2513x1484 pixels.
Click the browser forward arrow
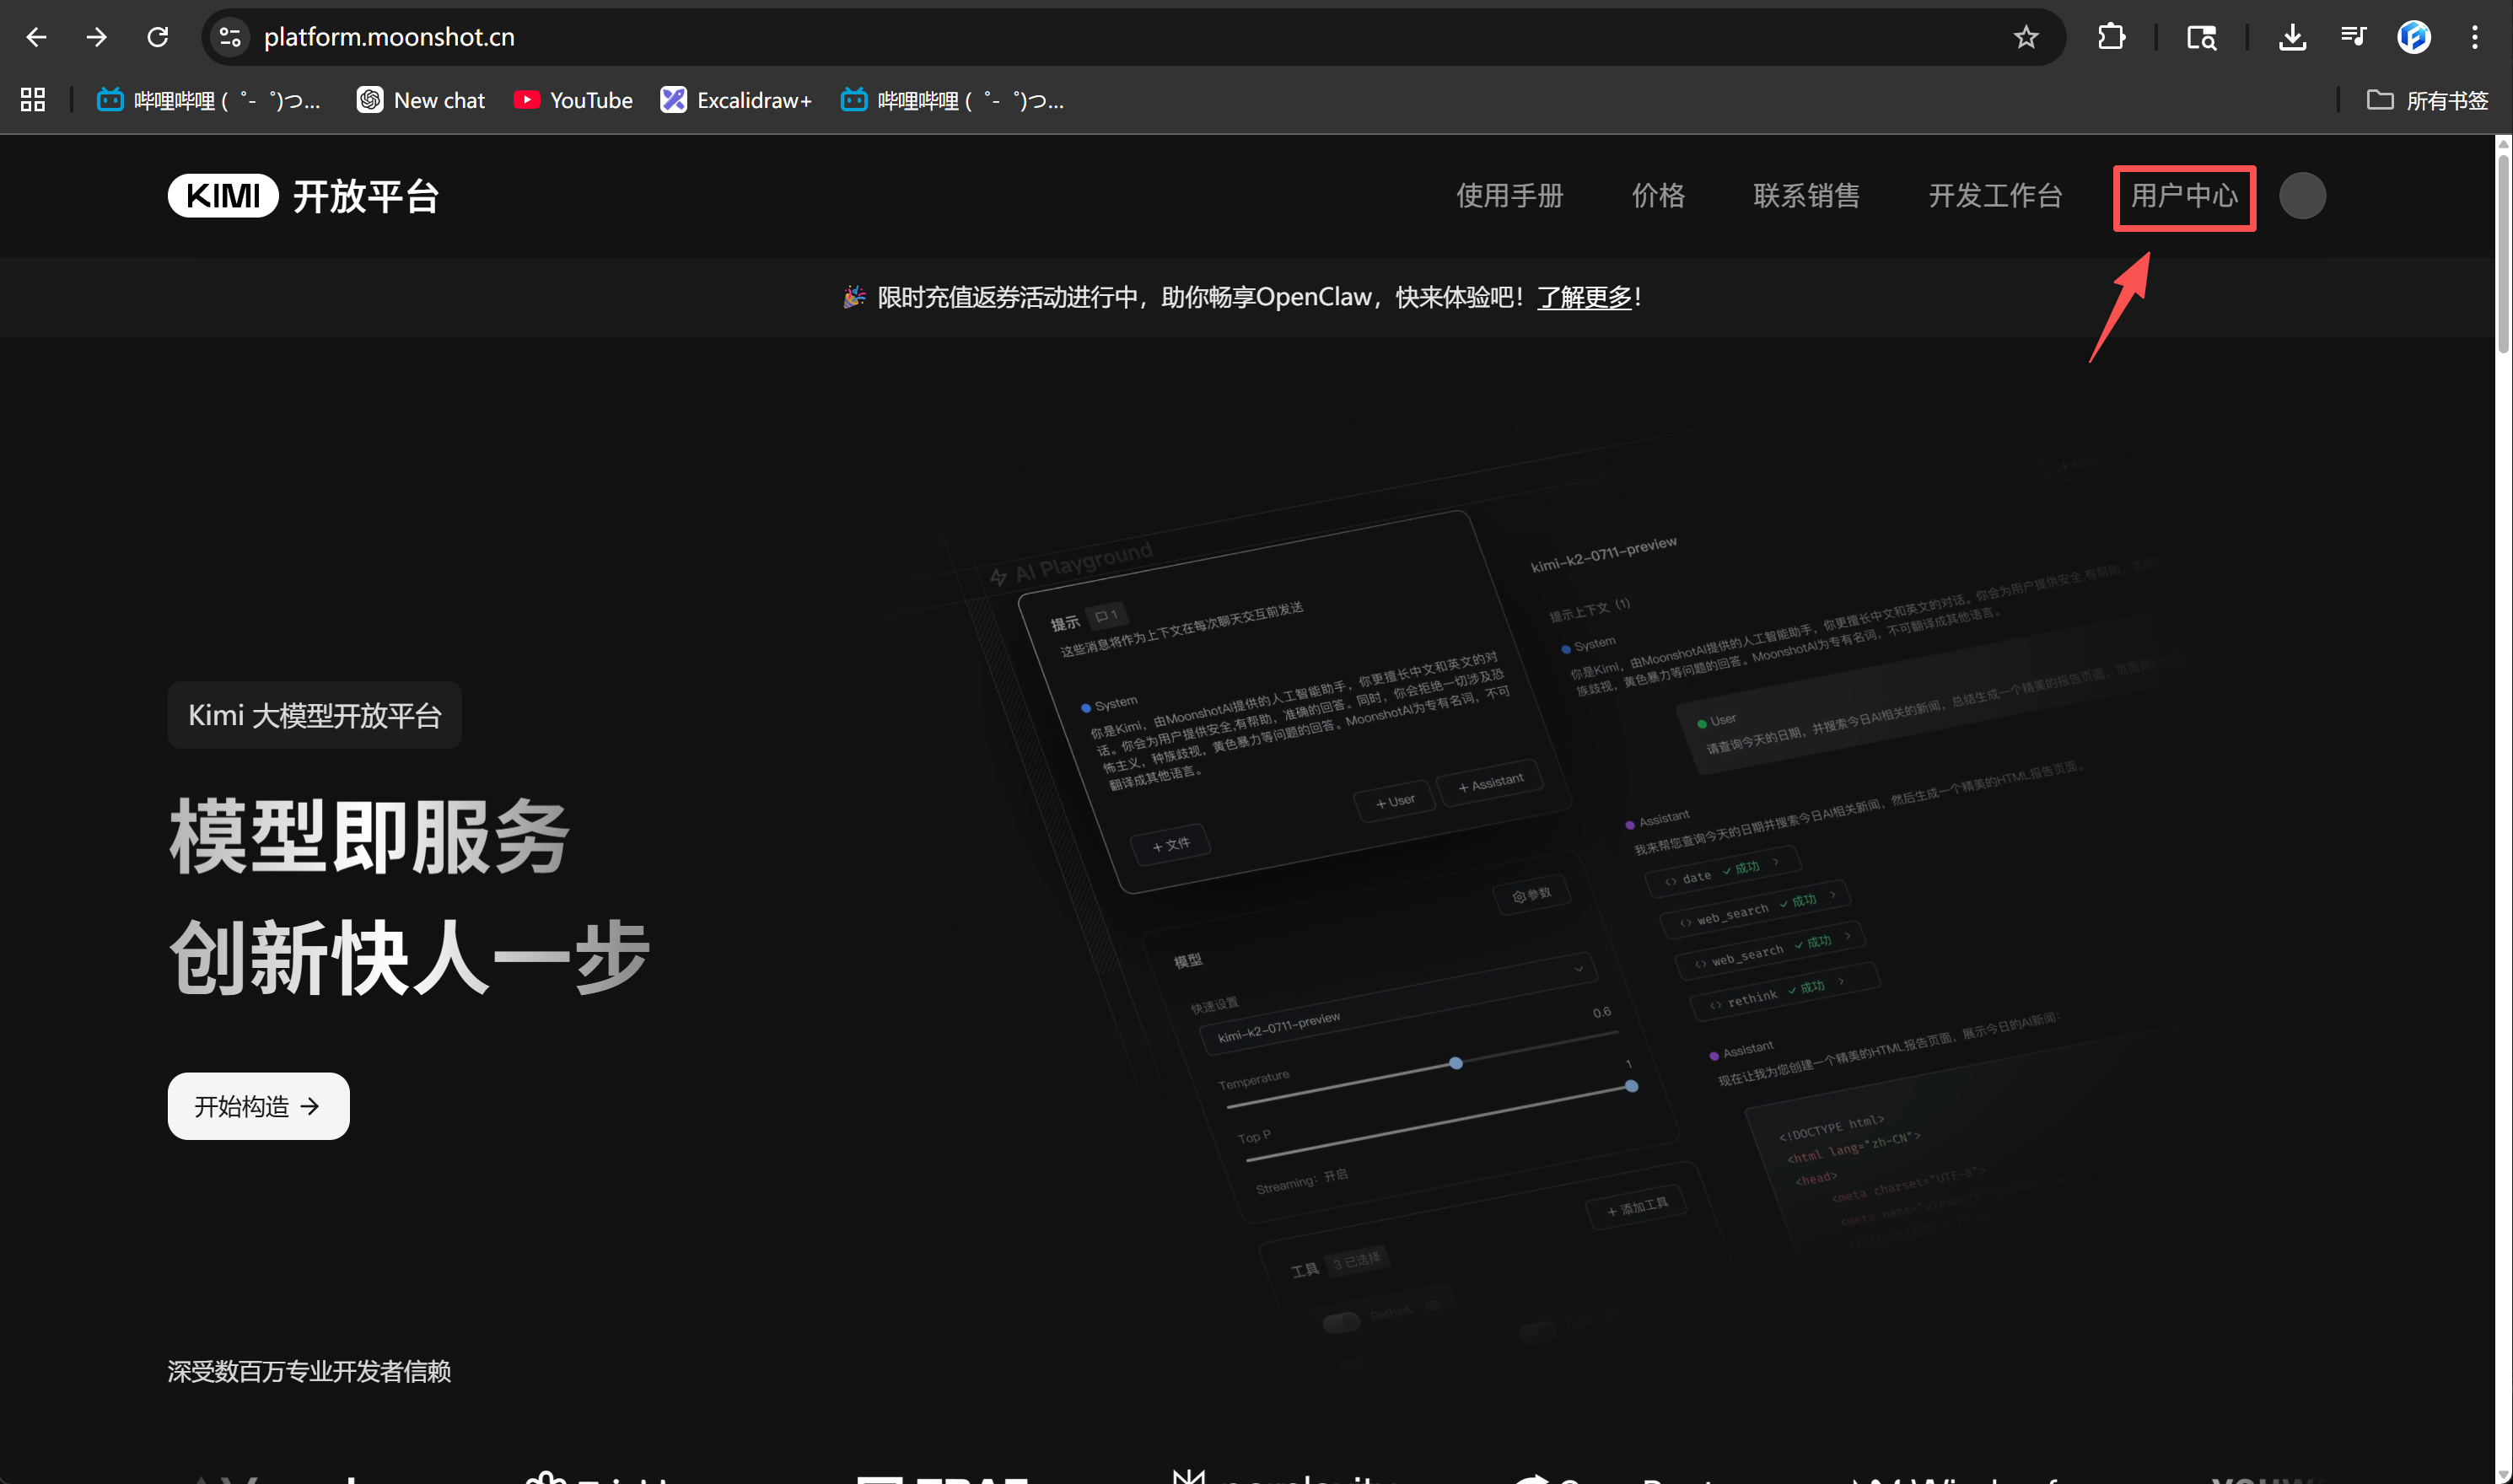(96, 37)
